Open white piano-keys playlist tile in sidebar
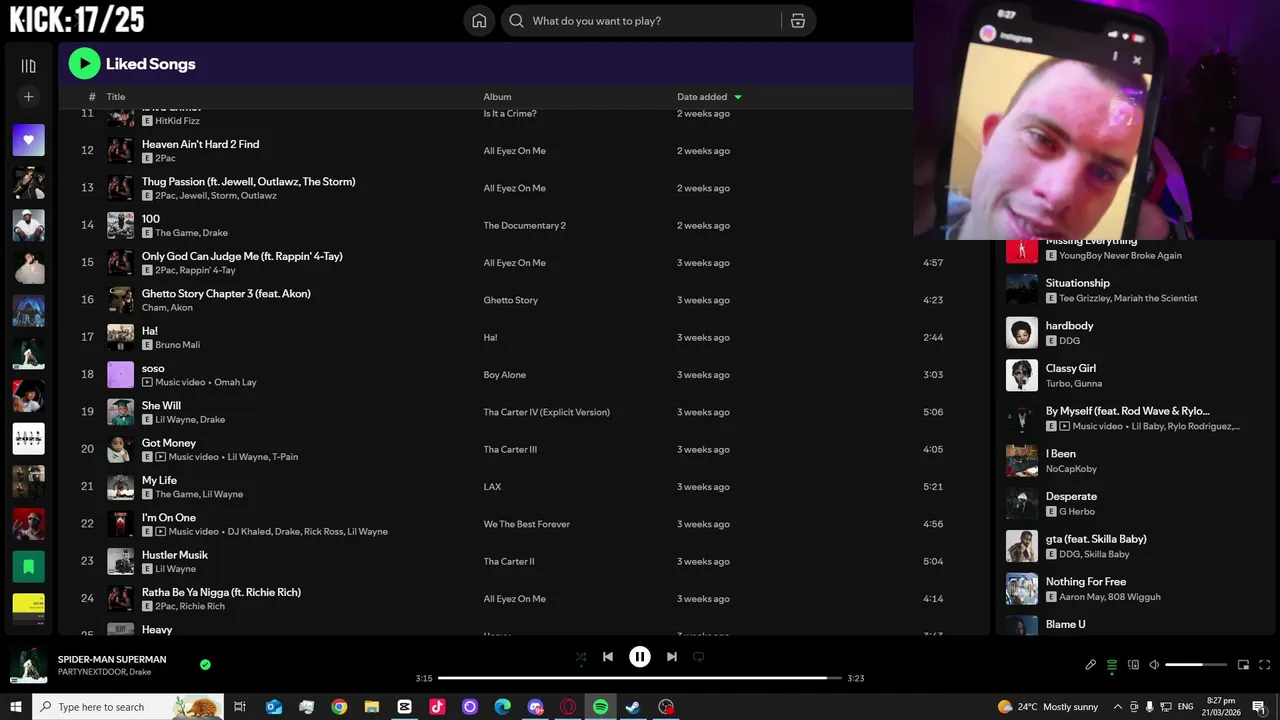This screenshot has width=1280, height=720. point(28,438)
